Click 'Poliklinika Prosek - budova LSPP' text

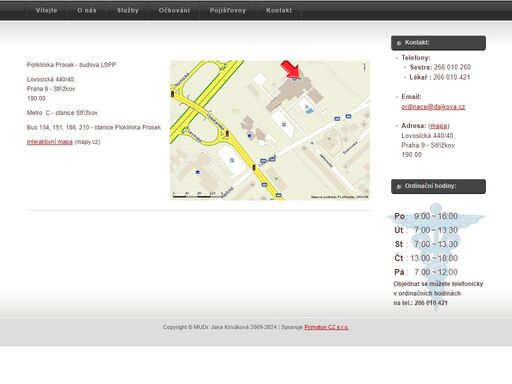(x=71, y=65)
